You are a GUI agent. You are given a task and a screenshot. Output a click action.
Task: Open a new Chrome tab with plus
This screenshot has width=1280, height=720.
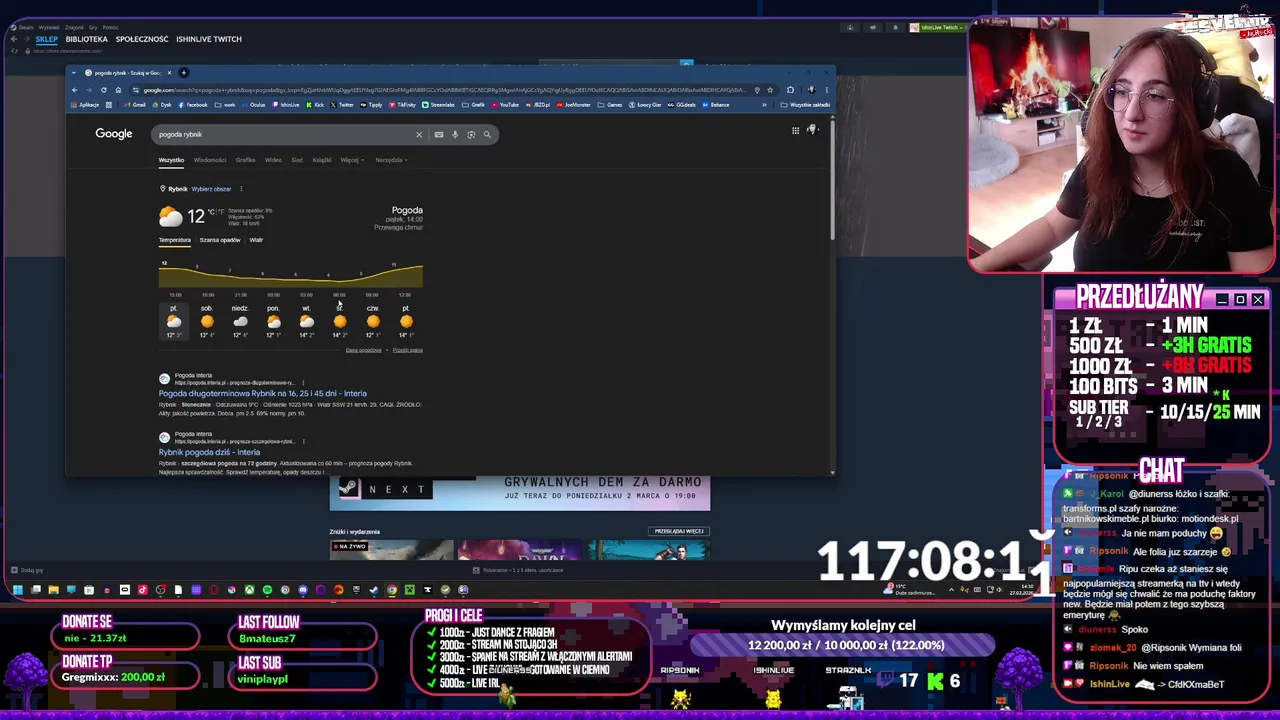183,73
